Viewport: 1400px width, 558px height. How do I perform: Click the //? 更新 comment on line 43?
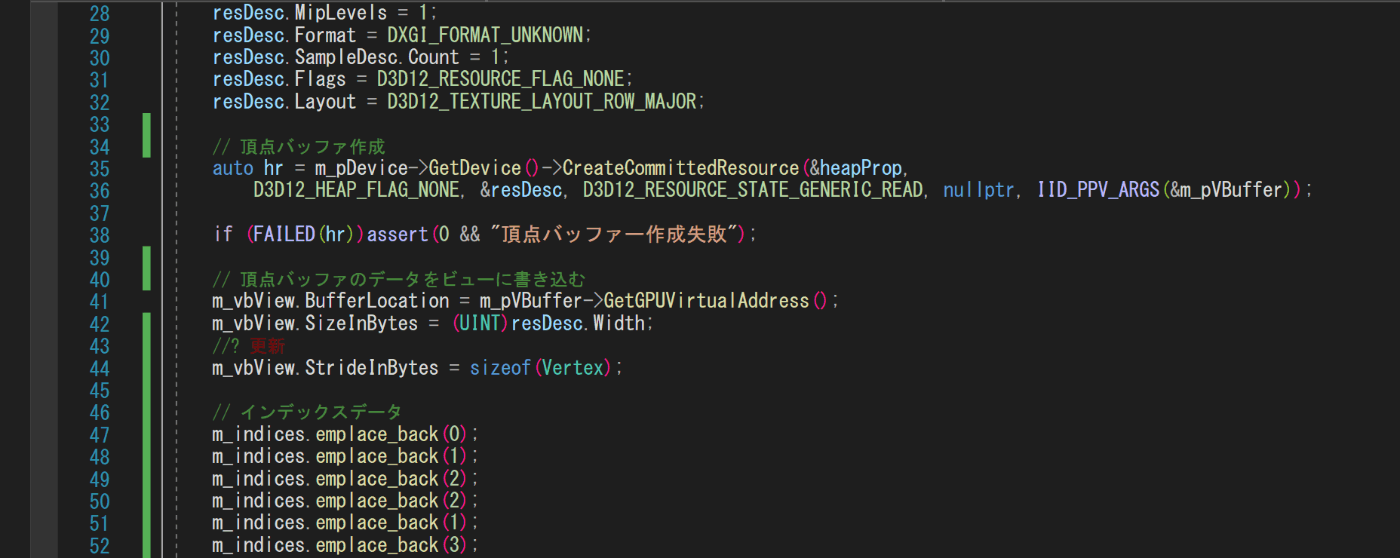(x=248, y=345)
